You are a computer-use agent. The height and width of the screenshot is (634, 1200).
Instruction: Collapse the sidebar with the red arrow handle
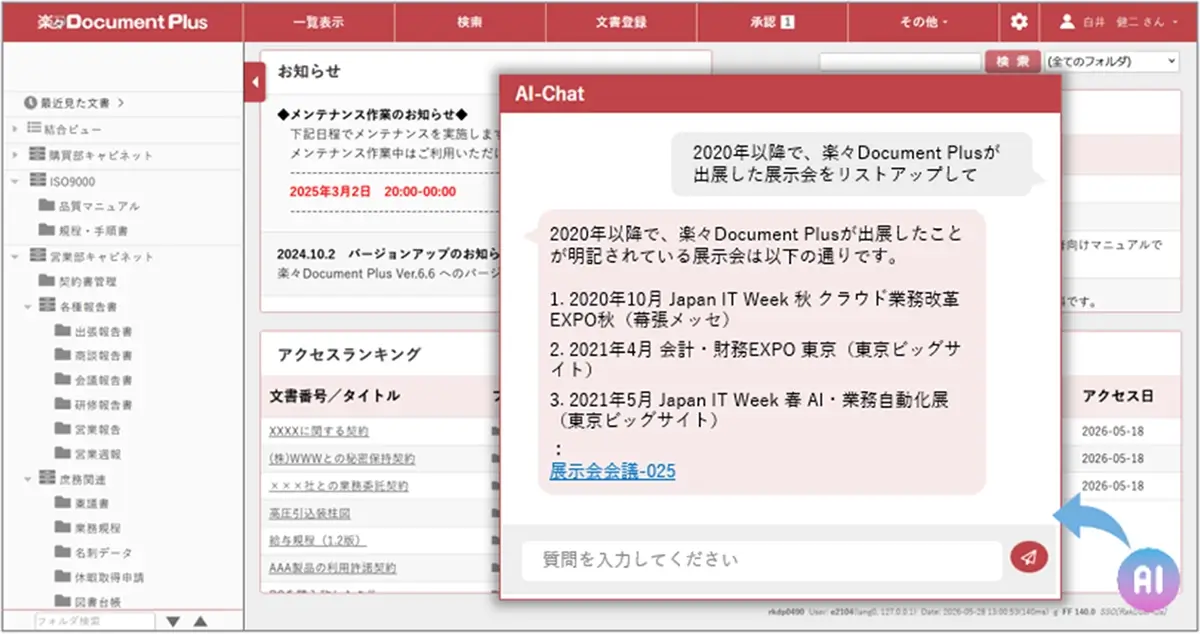(x=256, y=81)
